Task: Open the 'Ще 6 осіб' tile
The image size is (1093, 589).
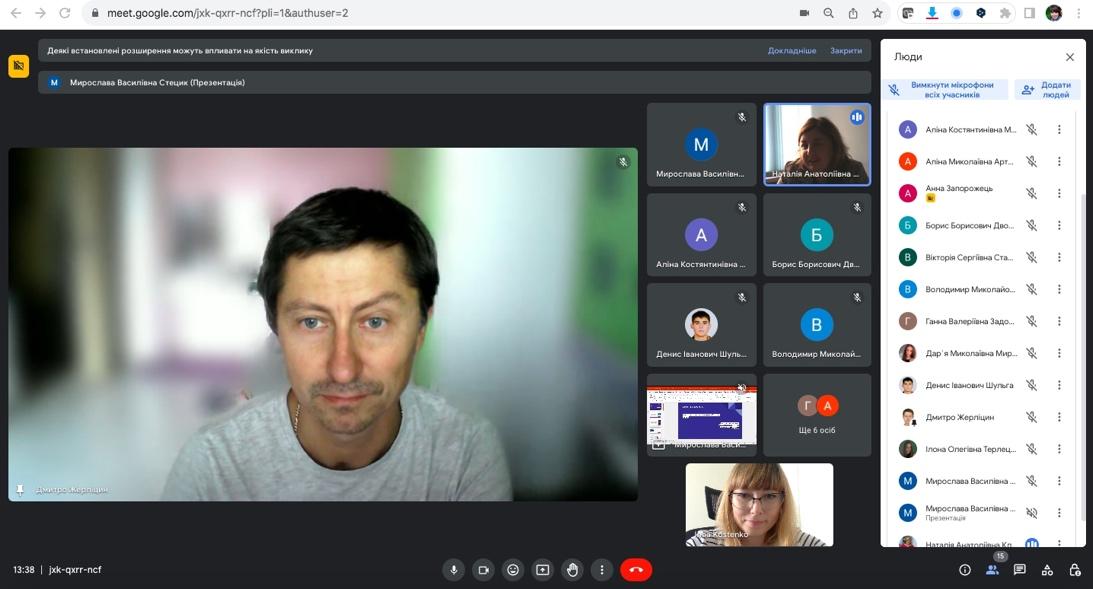Action: tap(817, 415)
